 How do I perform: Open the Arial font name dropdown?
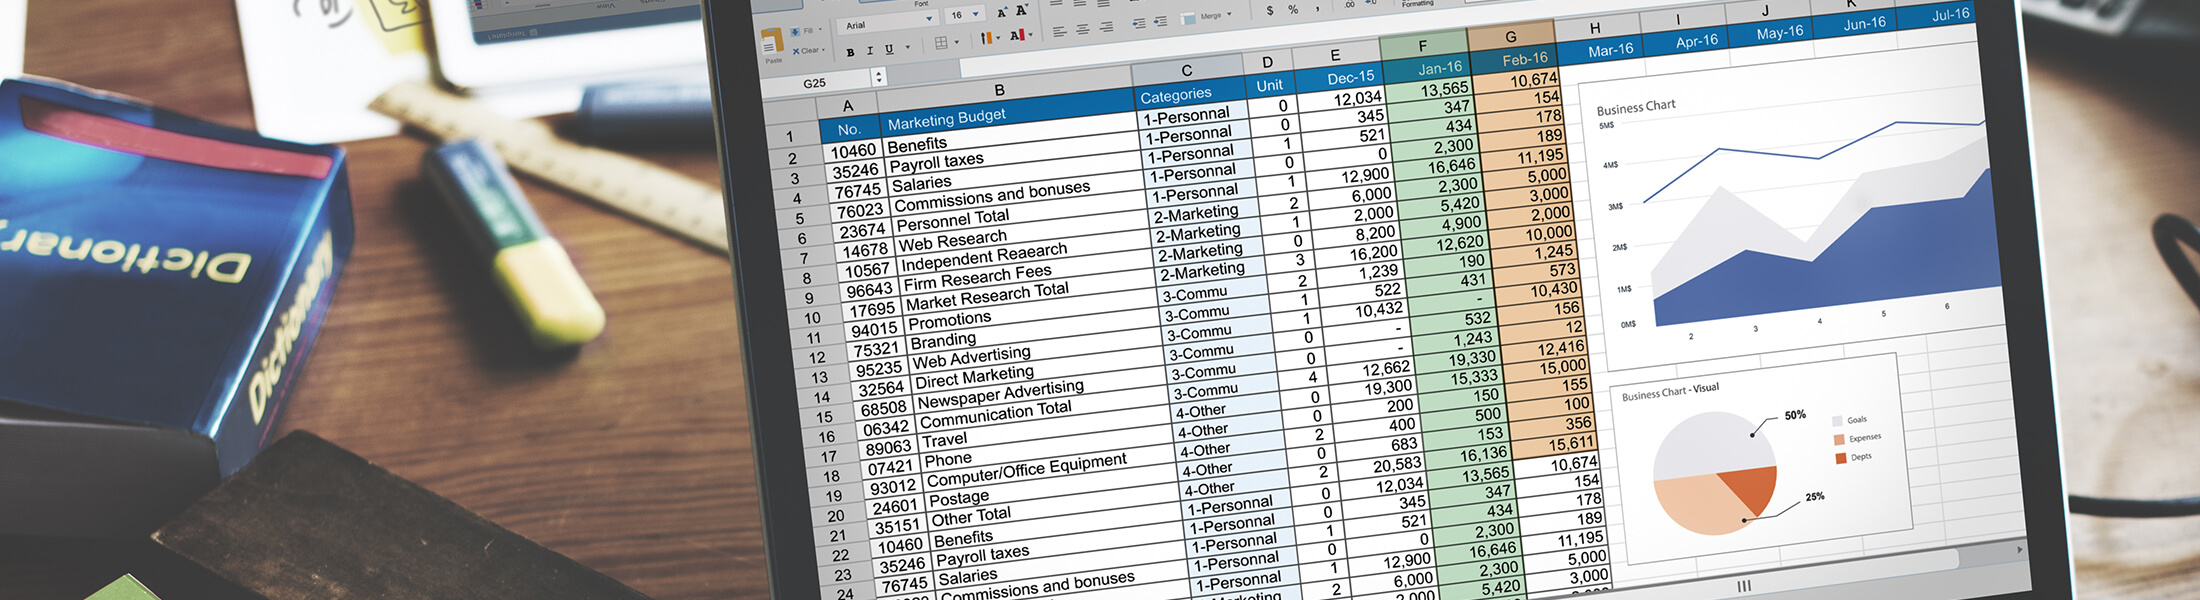coord(929,19)
